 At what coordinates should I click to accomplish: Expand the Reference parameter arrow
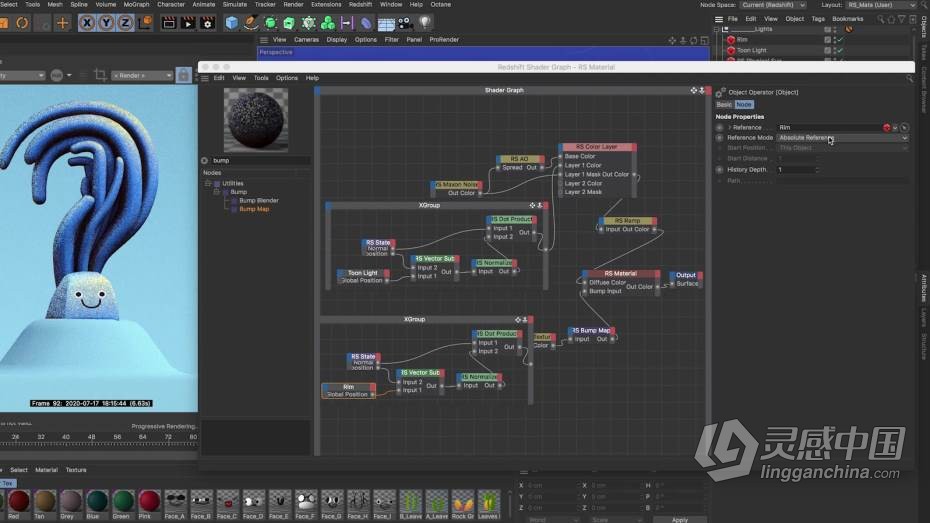(x=730, y=127)
